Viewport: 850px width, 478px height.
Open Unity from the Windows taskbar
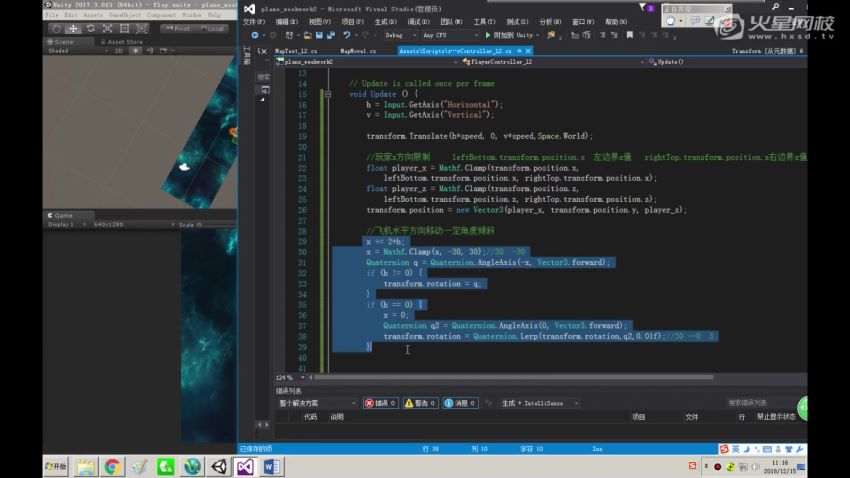pyautogui.click(x=218, y=466)
